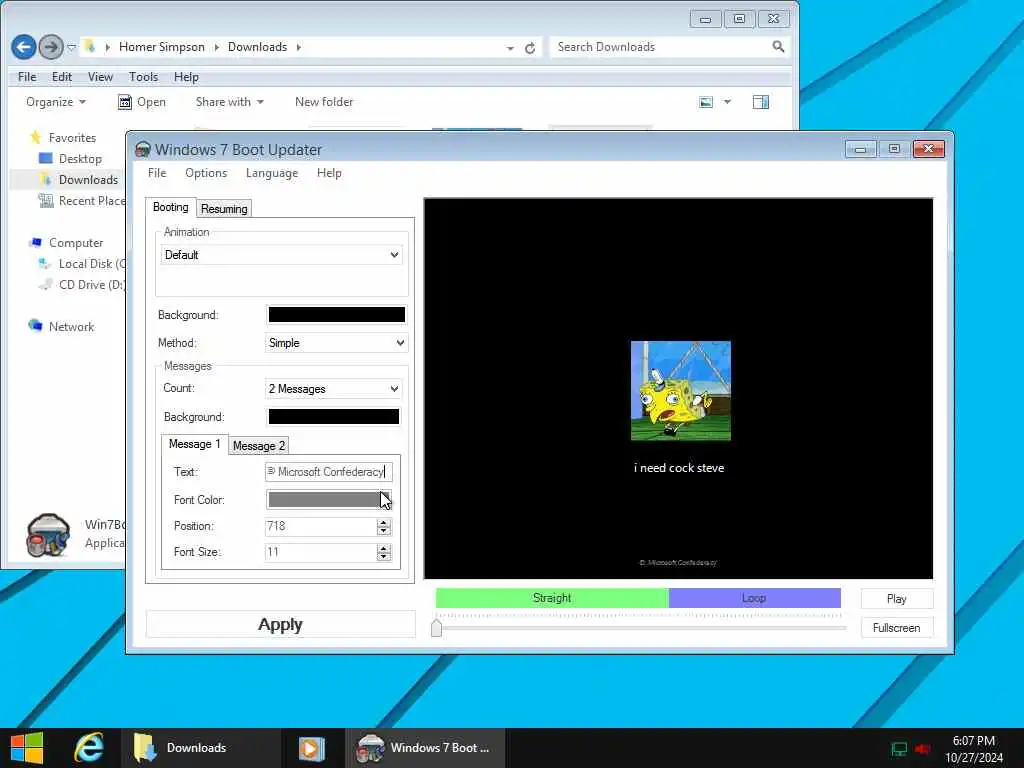Open the Options menu in Boot Updater
Viewport: 1024px width, 768px height.
[x=206, y=173]
